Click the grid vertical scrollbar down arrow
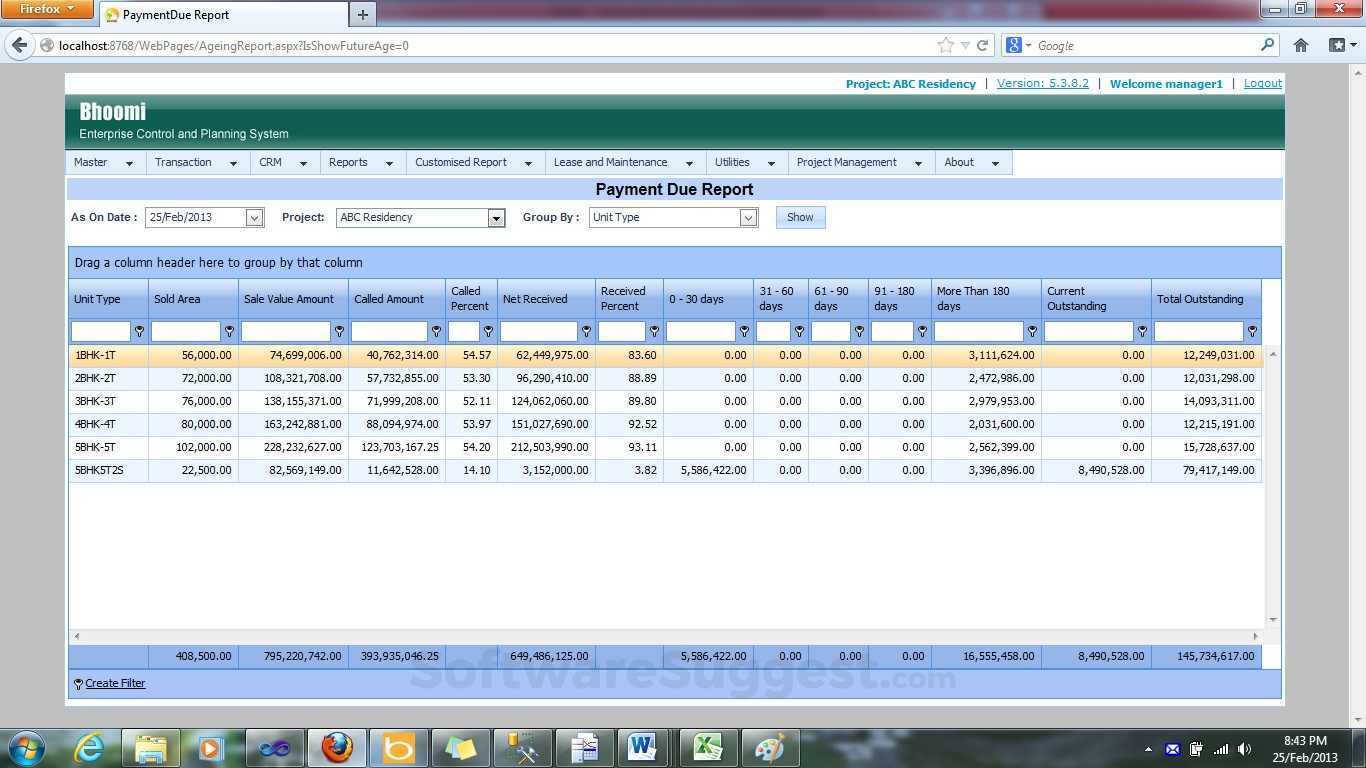This screenshot has height=768, width=1366. click(1273, 620)
